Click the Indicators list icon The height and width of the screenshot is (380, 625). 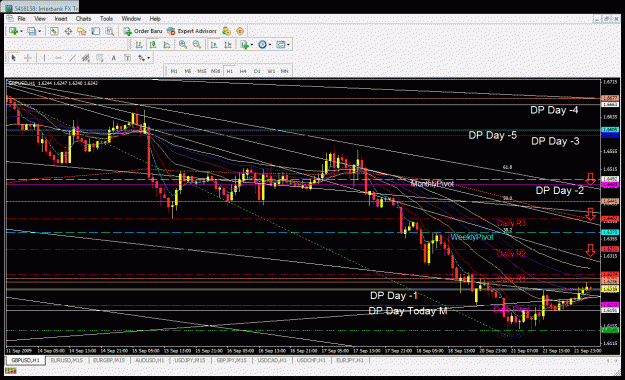(x=244, y=45)
